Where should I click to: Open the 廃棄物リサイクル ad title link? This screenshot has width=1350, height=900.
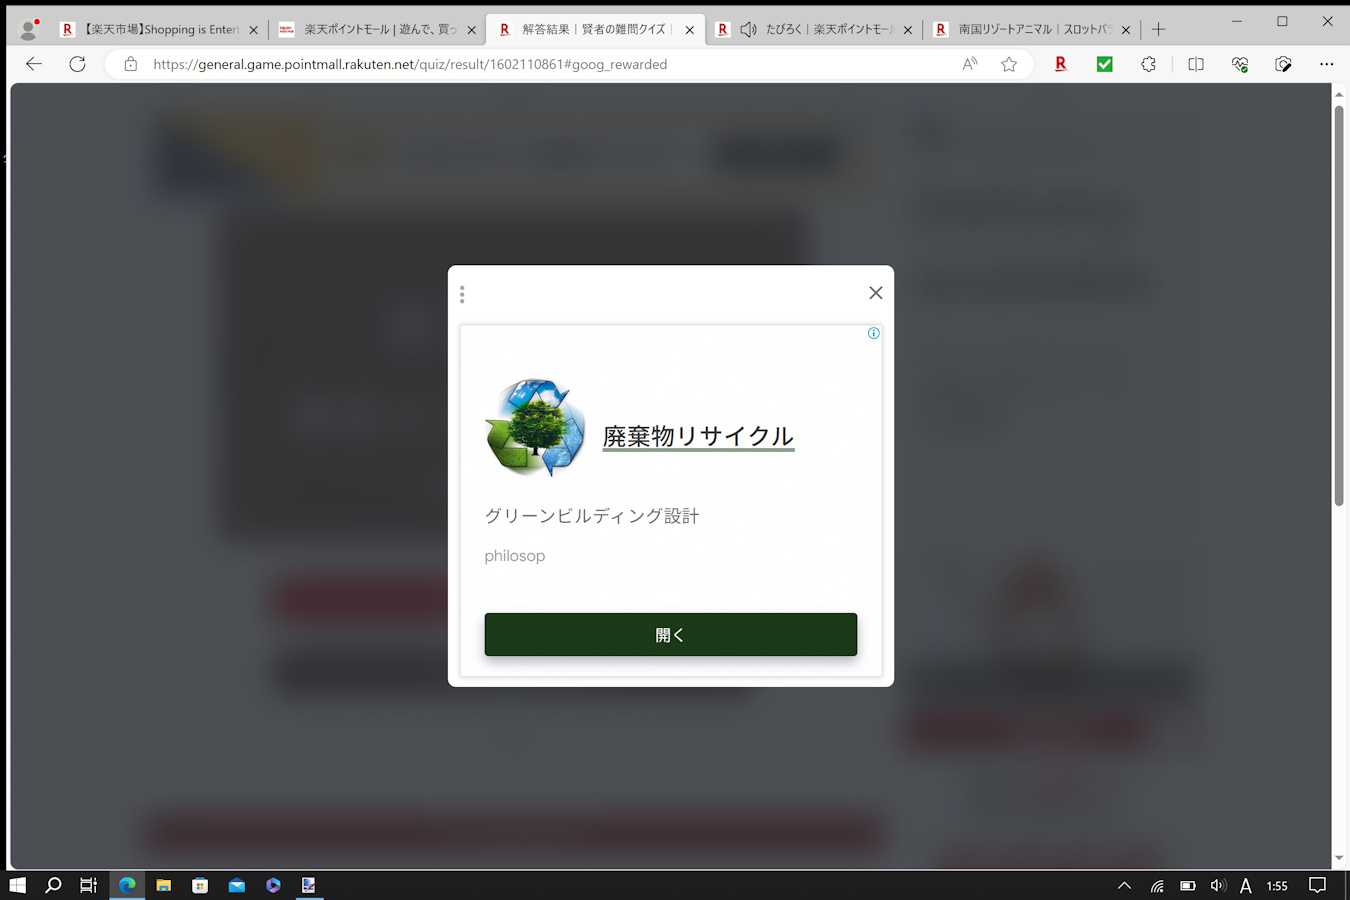tap(698, 437)
